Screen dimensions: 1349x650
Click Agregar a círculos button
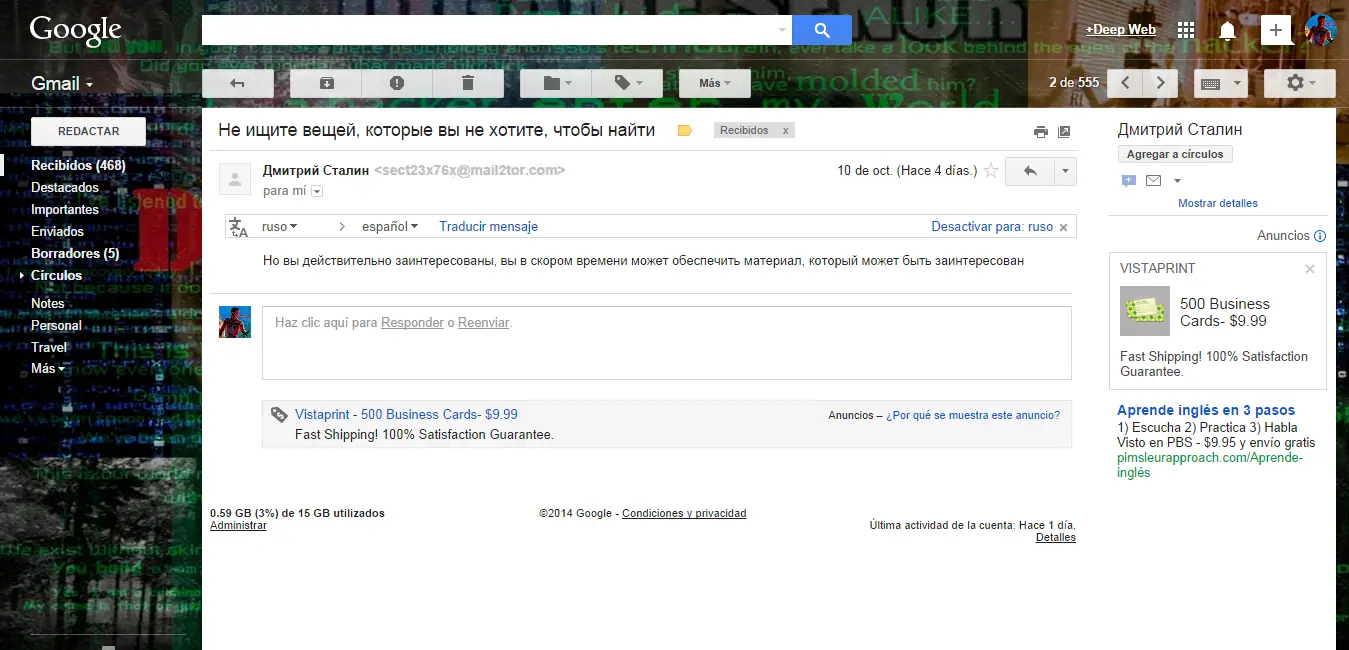[x=1175, y=155]
